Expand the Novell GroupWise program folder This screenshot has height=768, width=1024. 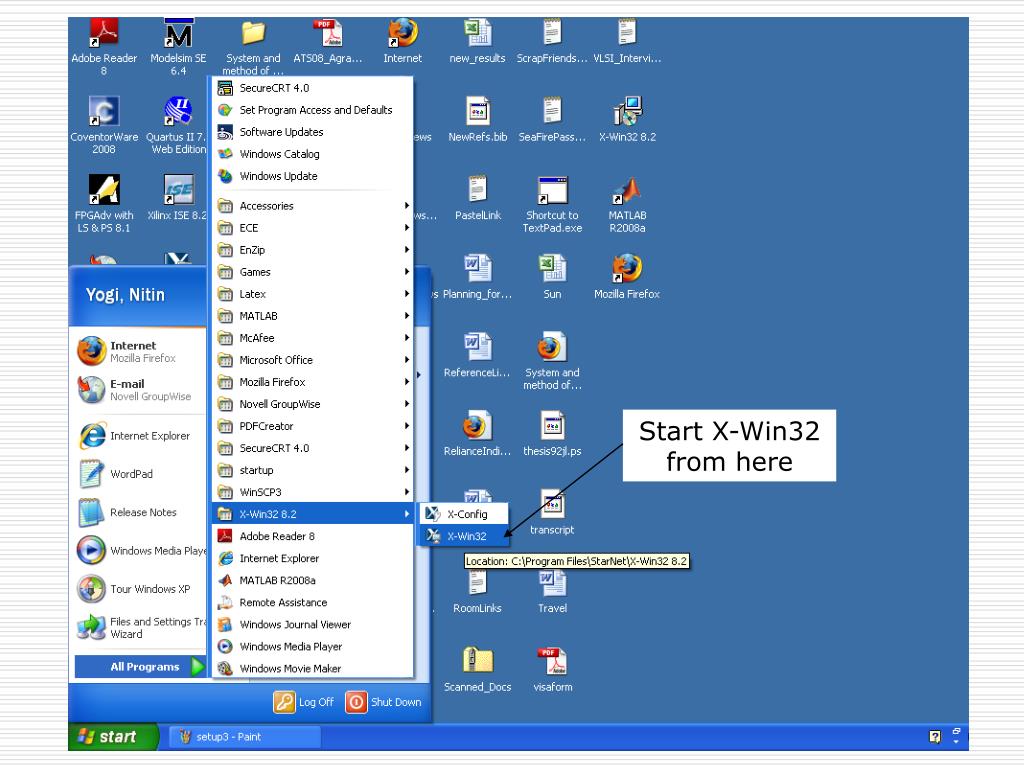313,404
